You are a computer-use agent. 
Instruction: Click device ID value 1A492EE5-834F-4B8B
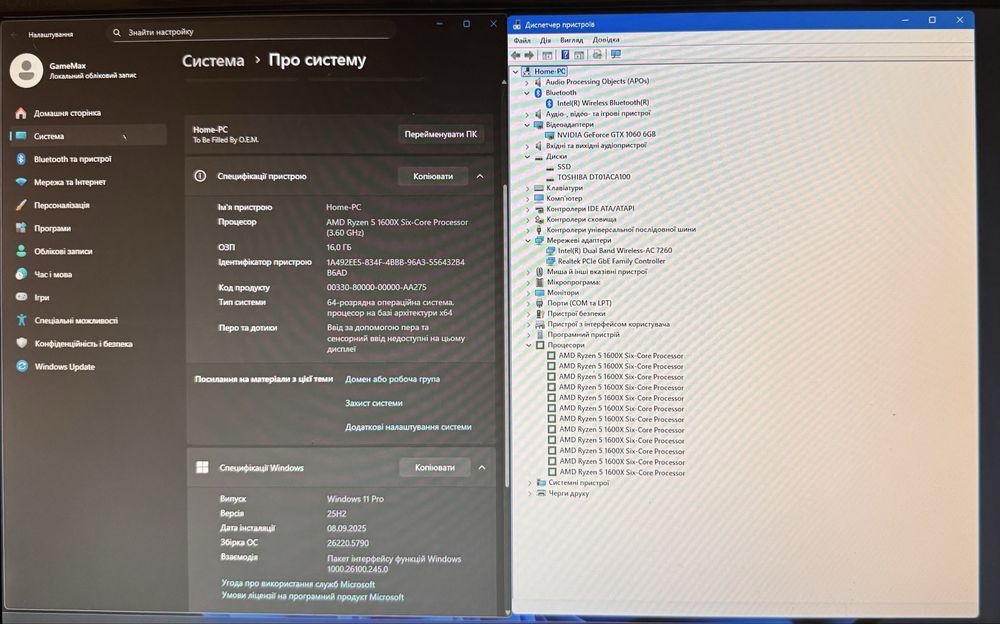[395, 267]
